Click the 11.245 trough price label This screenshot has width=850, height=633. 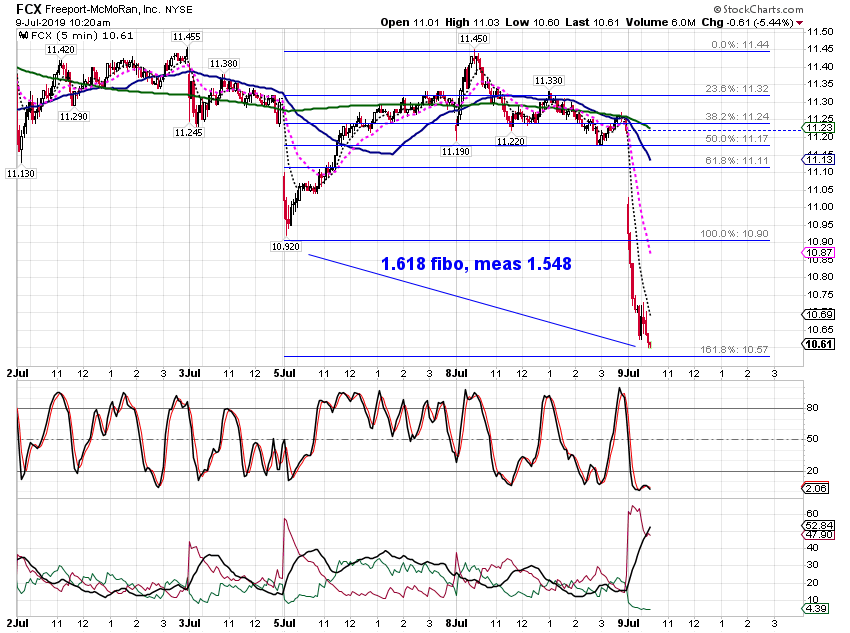(189, 132)
